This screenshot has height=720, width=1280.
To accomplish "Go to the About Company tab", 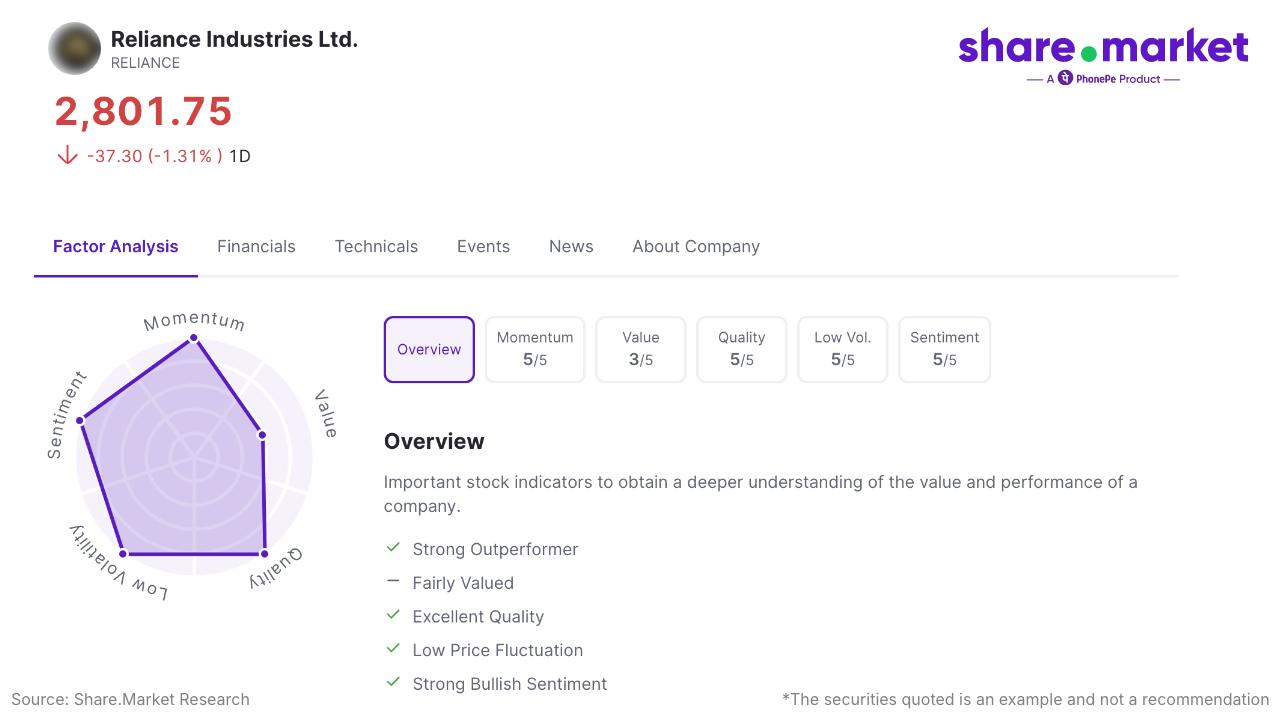I will tap(696, 247).
